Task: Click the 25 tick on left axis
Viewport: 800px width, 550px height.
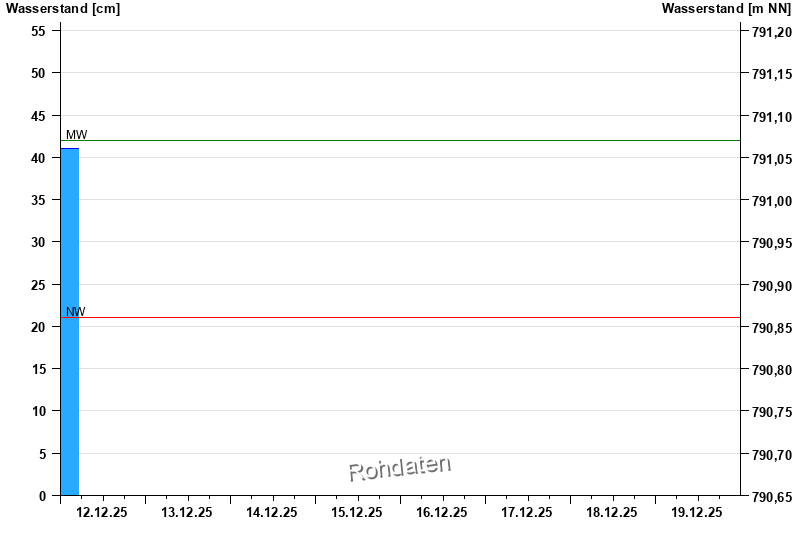Action: (x=38, y=285)
